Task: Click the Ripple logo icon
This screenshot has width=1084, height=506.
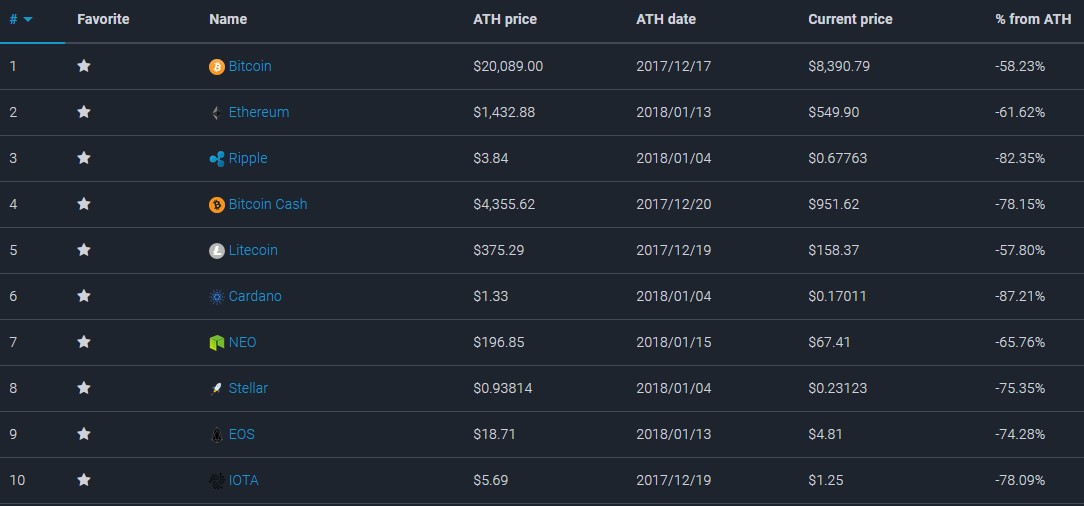Action: coord(217,159)
